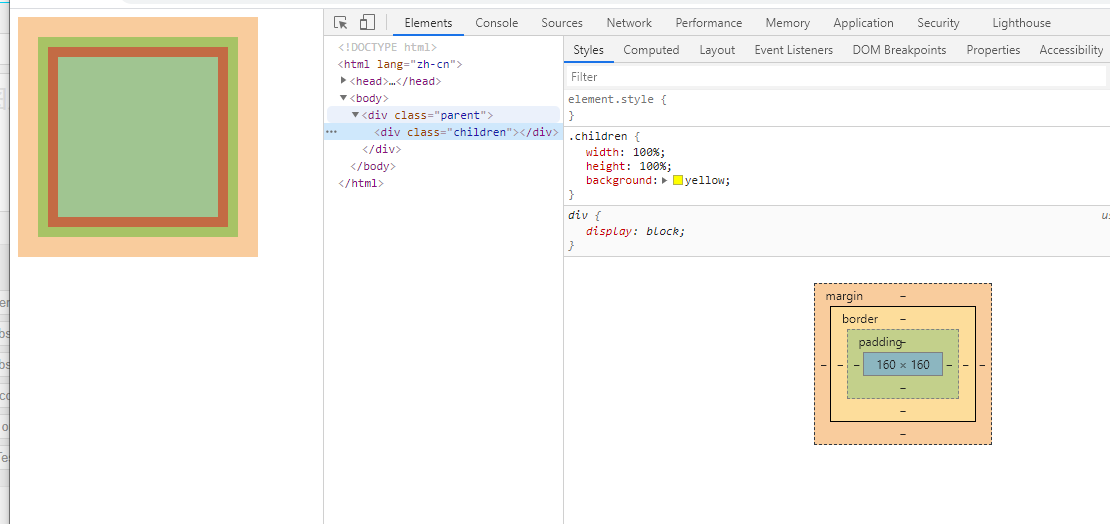The height and width of the screenshot is (524, 1110).
Task: Click the element.style rule block
Action: click(x=837, y=107)
